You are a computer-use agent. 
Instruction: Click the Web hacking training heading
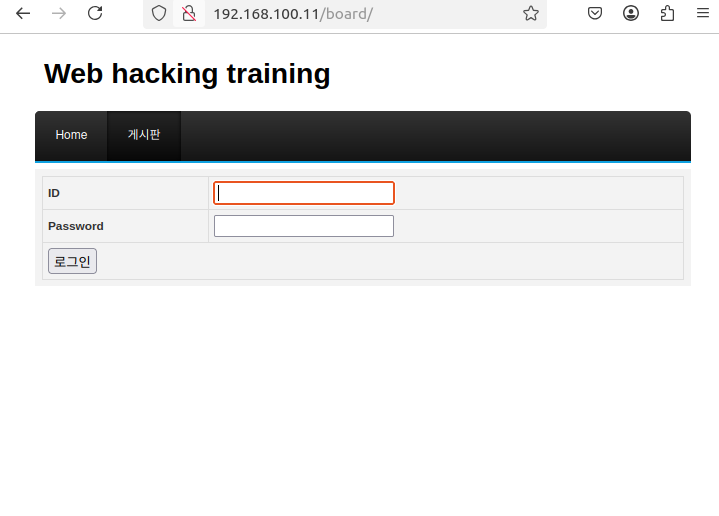[x=187, y=74]
